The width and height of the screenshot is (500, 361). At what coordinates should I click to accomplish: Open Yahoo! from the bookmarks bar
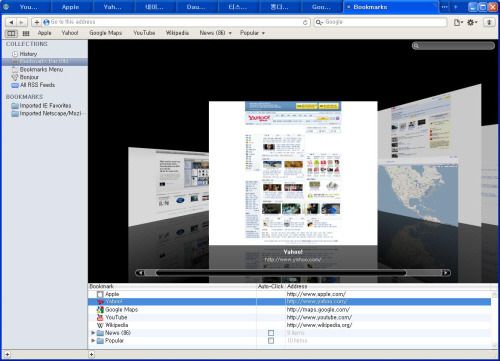(70, 33)
